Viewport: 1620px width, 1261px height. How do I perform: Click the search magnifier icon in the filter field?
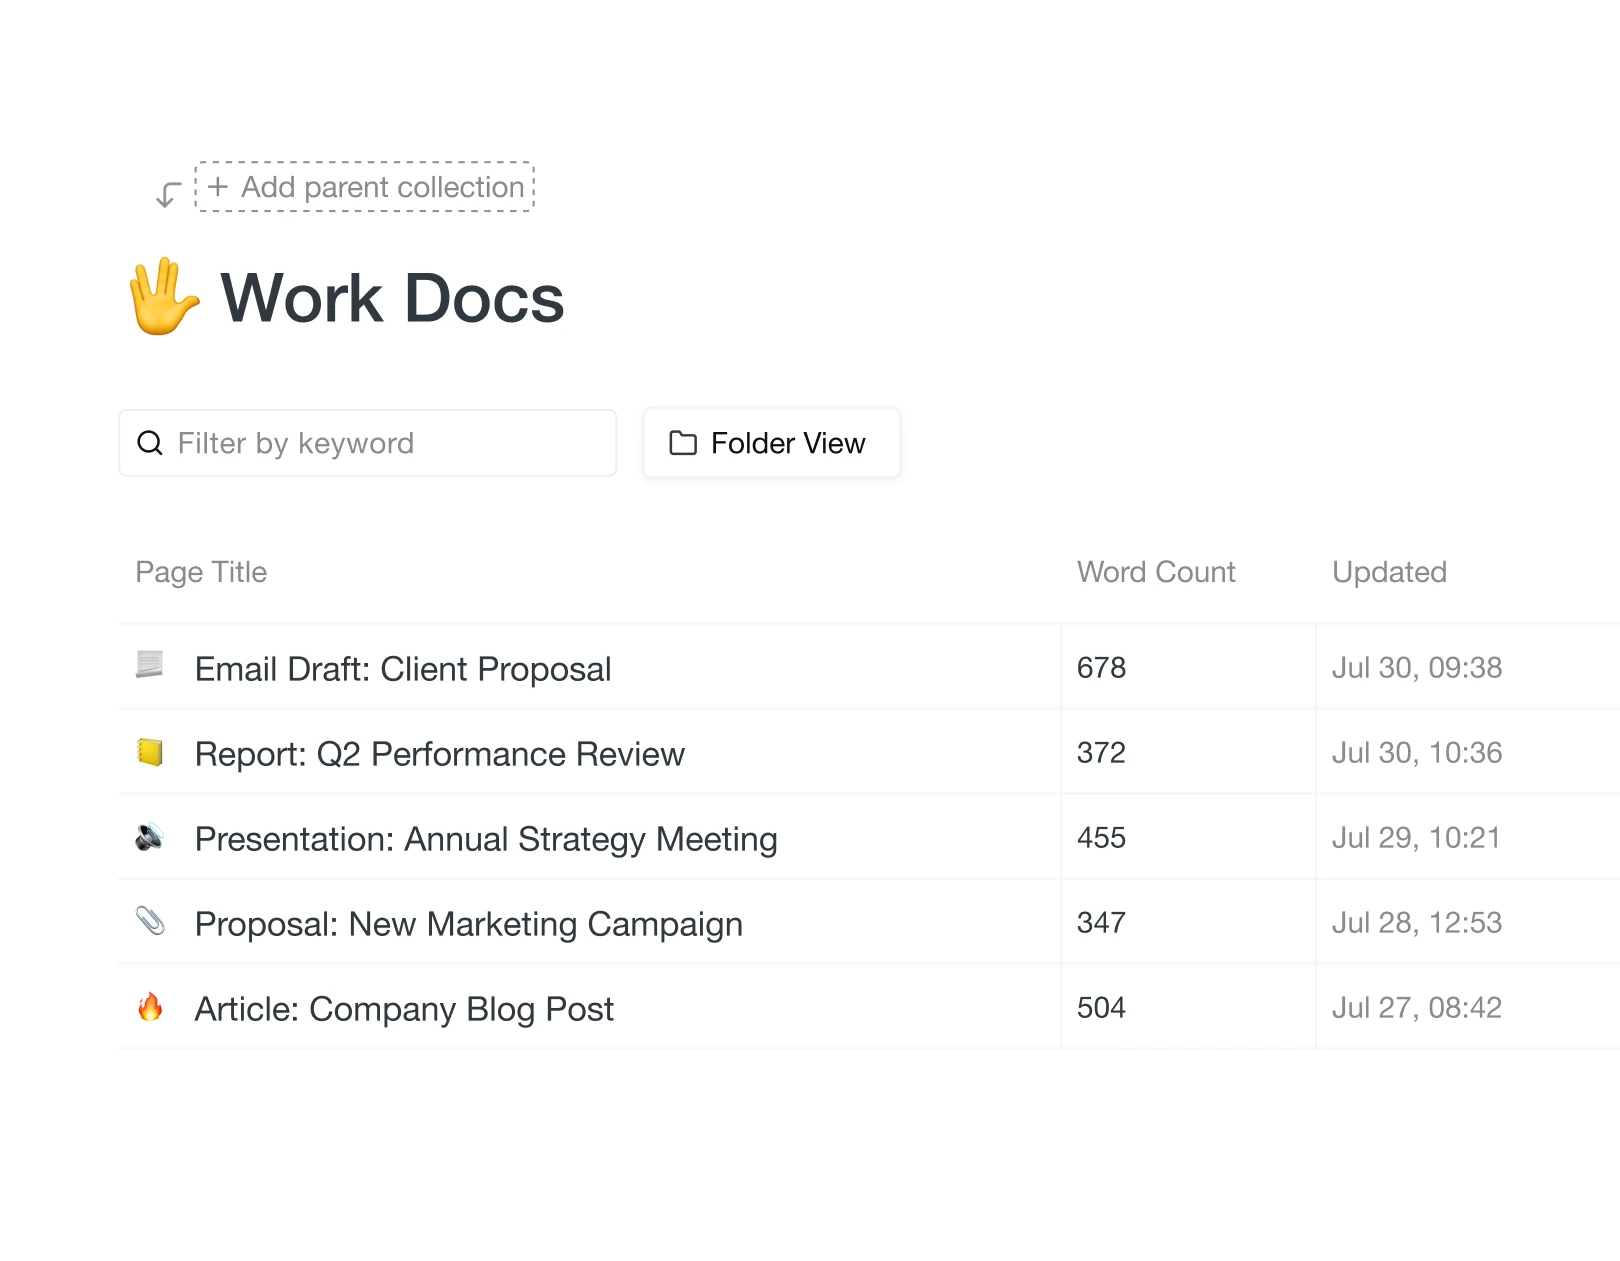[150, 443]
